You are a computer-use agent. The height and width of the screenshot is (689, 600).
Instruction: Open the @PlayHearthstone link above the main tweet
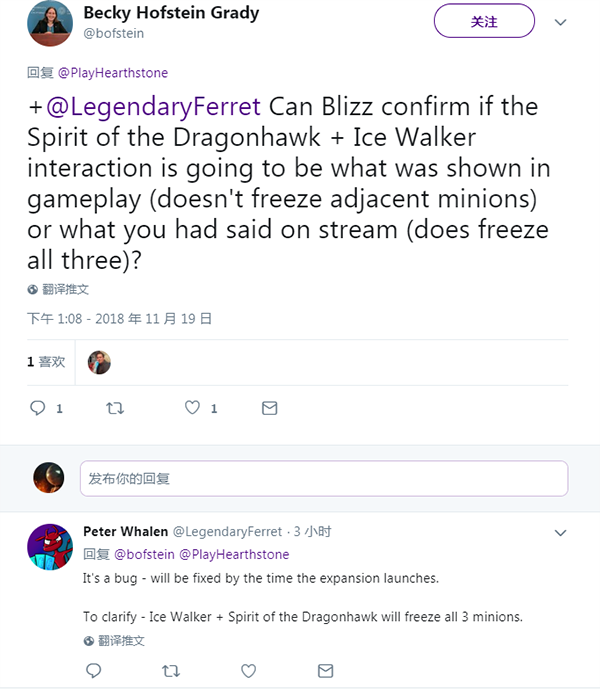pos(113,73)
